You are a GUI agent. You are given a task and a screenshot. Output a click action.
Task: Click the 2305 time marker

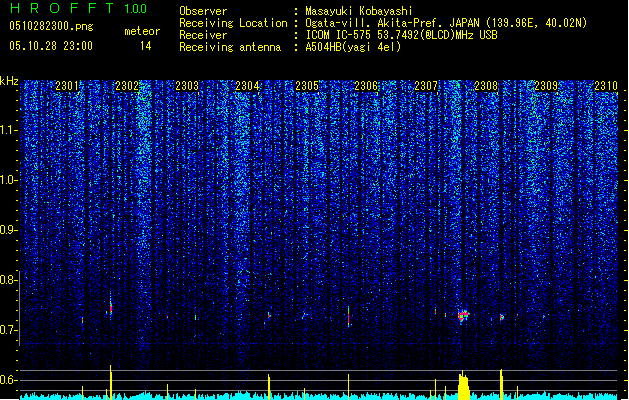(307, 86)
